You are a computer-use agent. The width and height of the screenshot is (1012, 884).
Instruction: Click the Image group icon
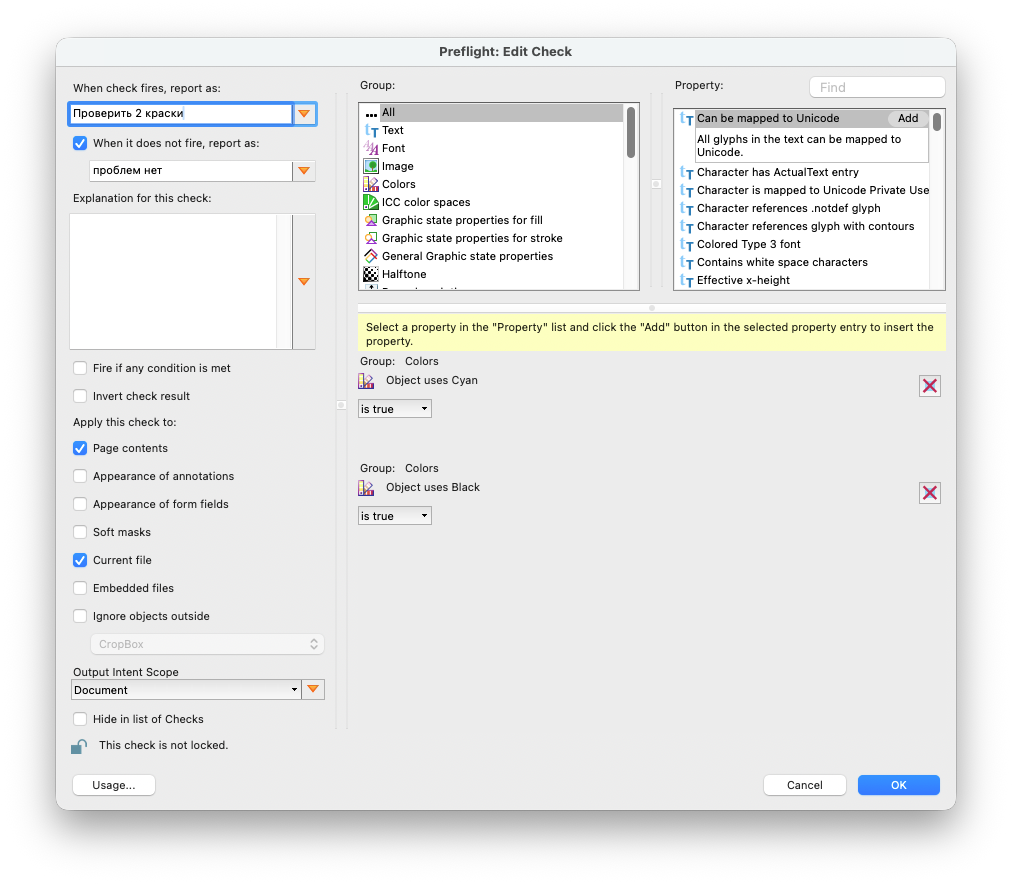coord(370,166)
